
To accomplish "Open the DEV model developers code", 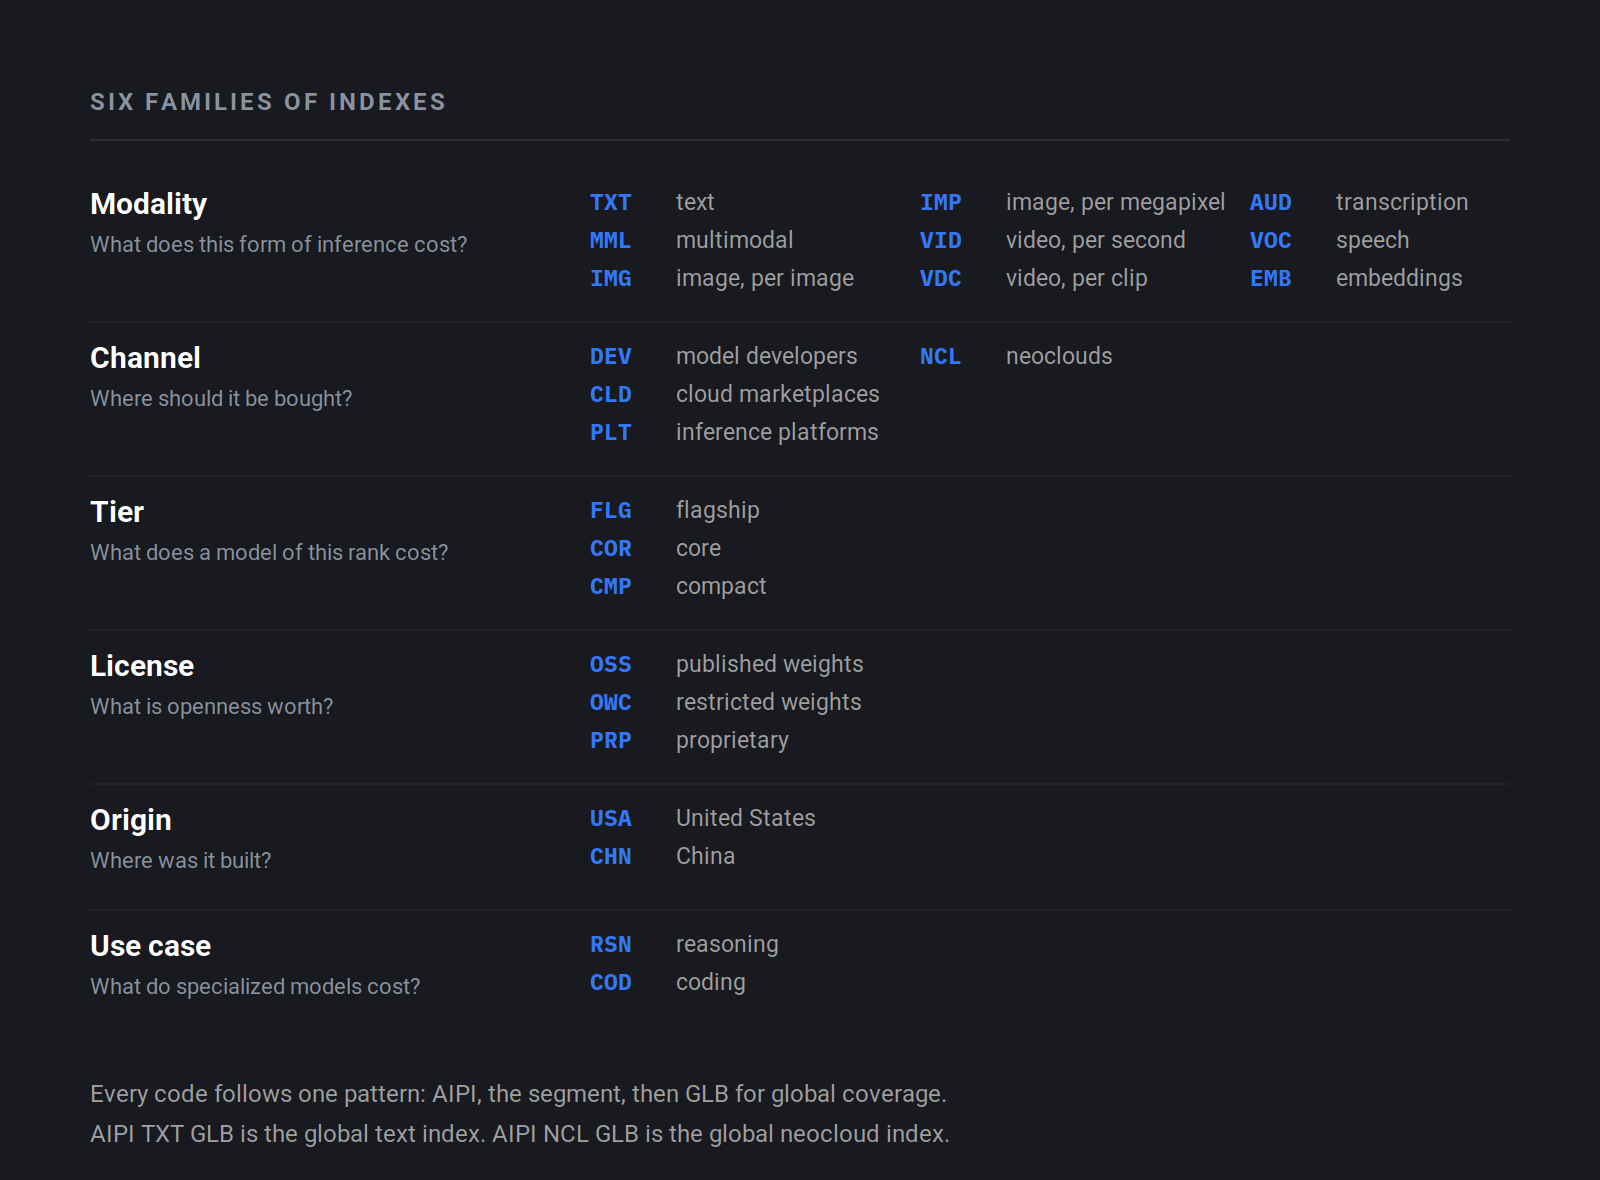I will [610, 356].
